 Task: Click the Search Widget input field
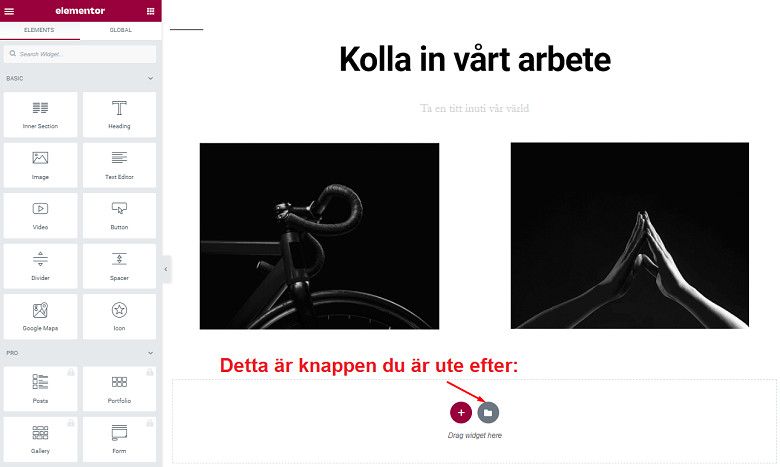[80, 54]
